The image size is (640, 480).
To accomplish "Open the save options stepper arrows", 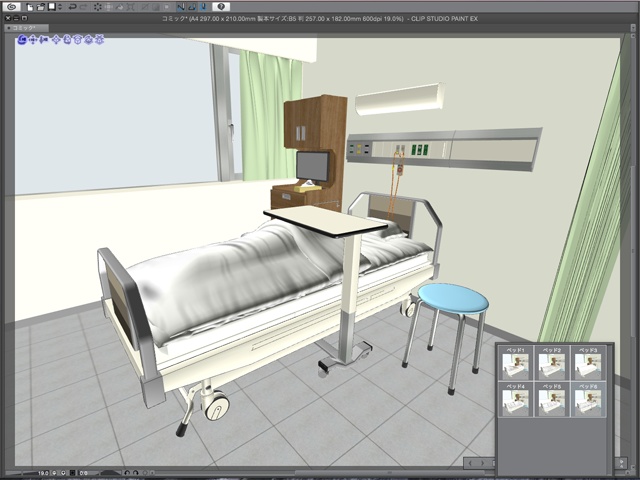I will point(60,7).
